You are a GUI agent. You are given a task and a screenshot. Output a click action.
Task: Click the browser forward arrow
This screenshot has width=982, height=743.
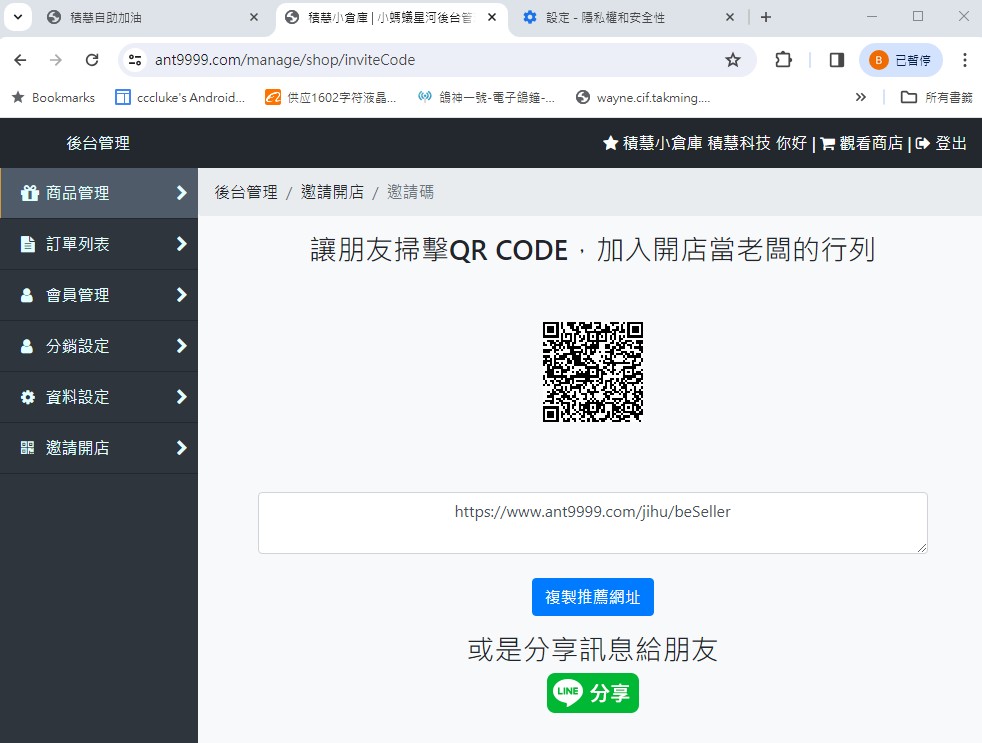(56, 60)
